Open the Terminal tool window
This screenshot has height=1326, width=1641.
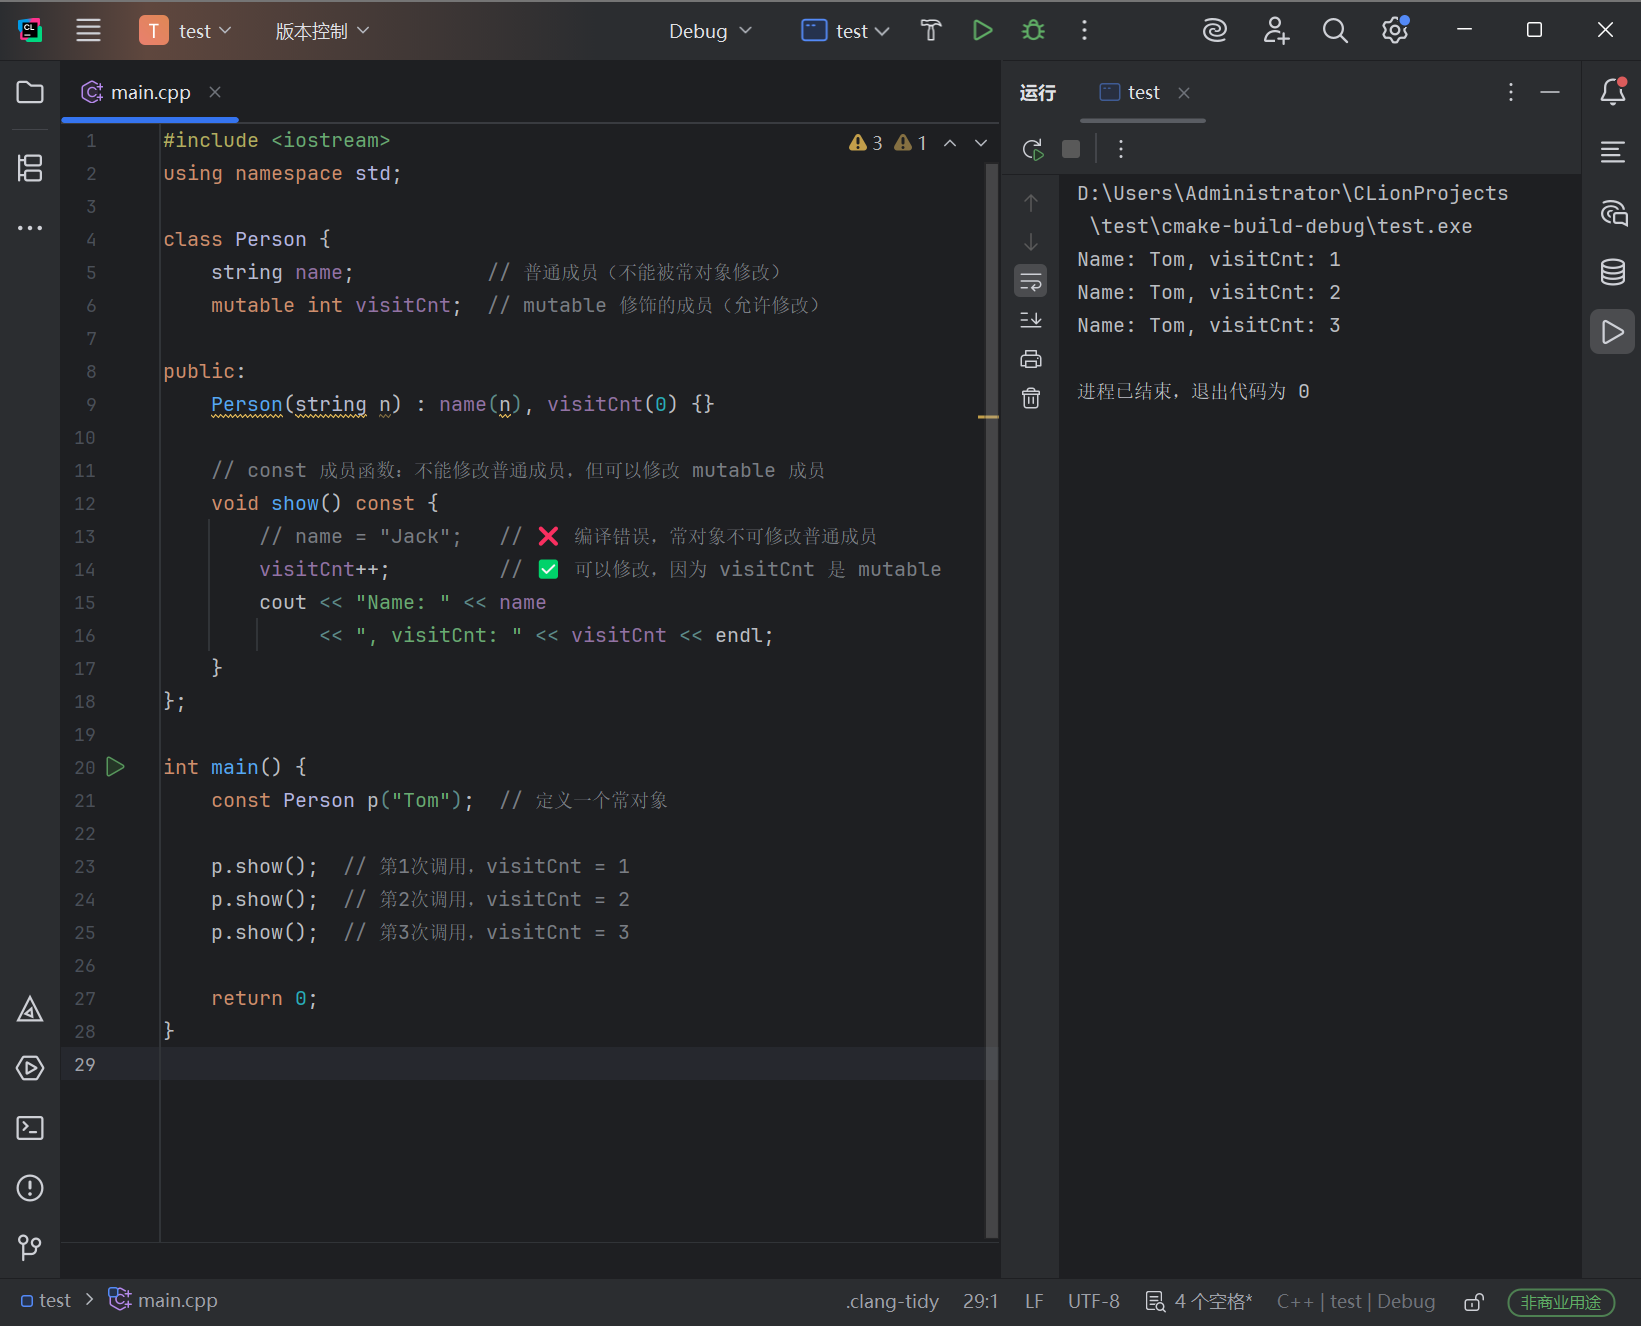30,1128
